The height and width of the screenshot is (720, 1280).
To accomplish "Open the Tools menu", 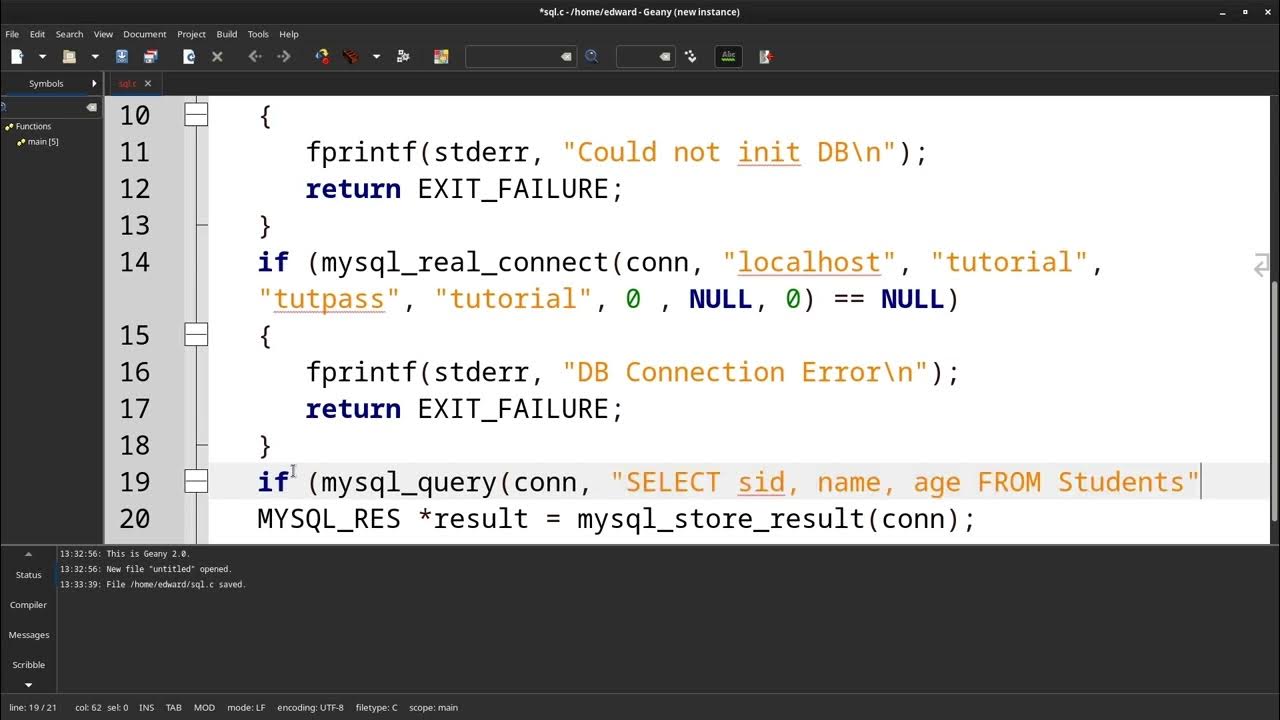I will pos(258,34).
